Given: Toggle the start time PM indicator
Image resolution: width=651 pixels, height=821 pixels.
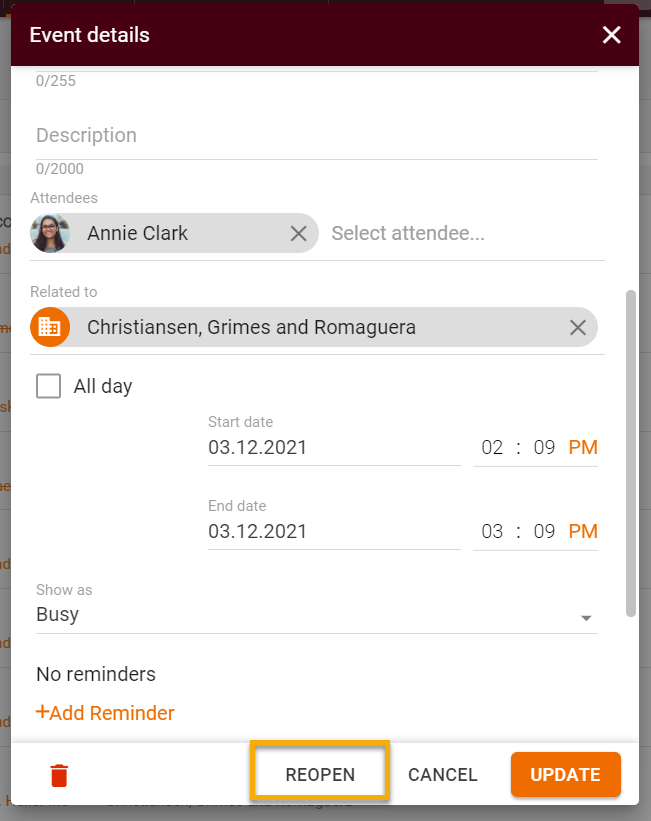Looking at the screenshot, I should (583, 448).
